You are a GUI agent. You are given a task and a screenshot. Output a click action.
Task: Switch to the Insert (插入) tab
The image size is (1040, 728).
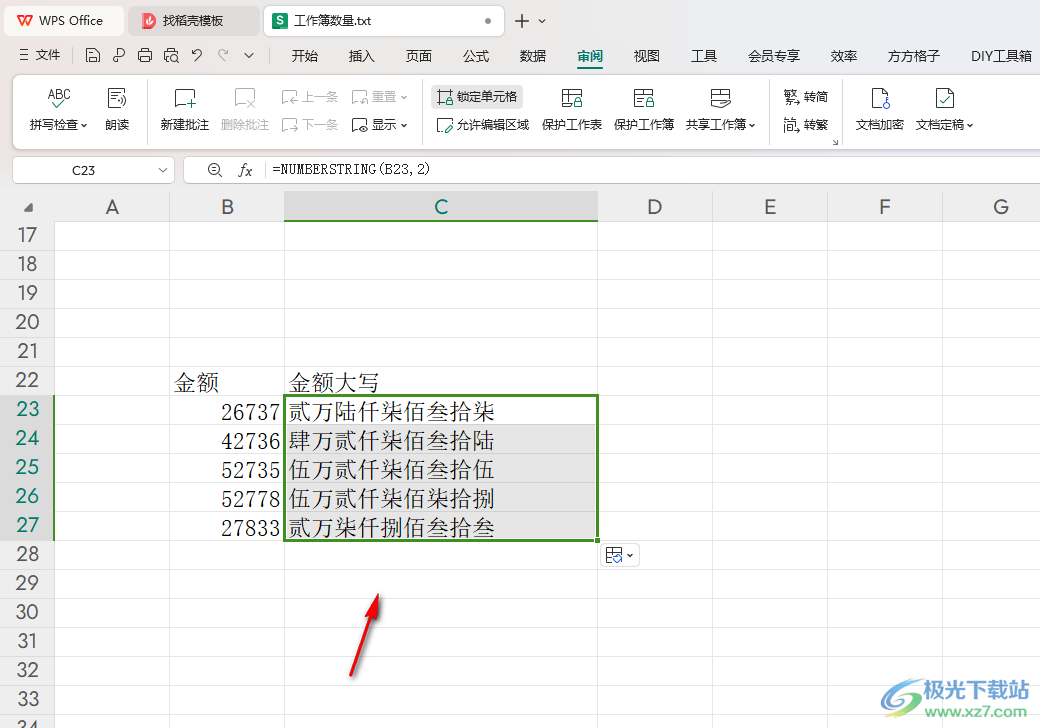tap(361, 56)
